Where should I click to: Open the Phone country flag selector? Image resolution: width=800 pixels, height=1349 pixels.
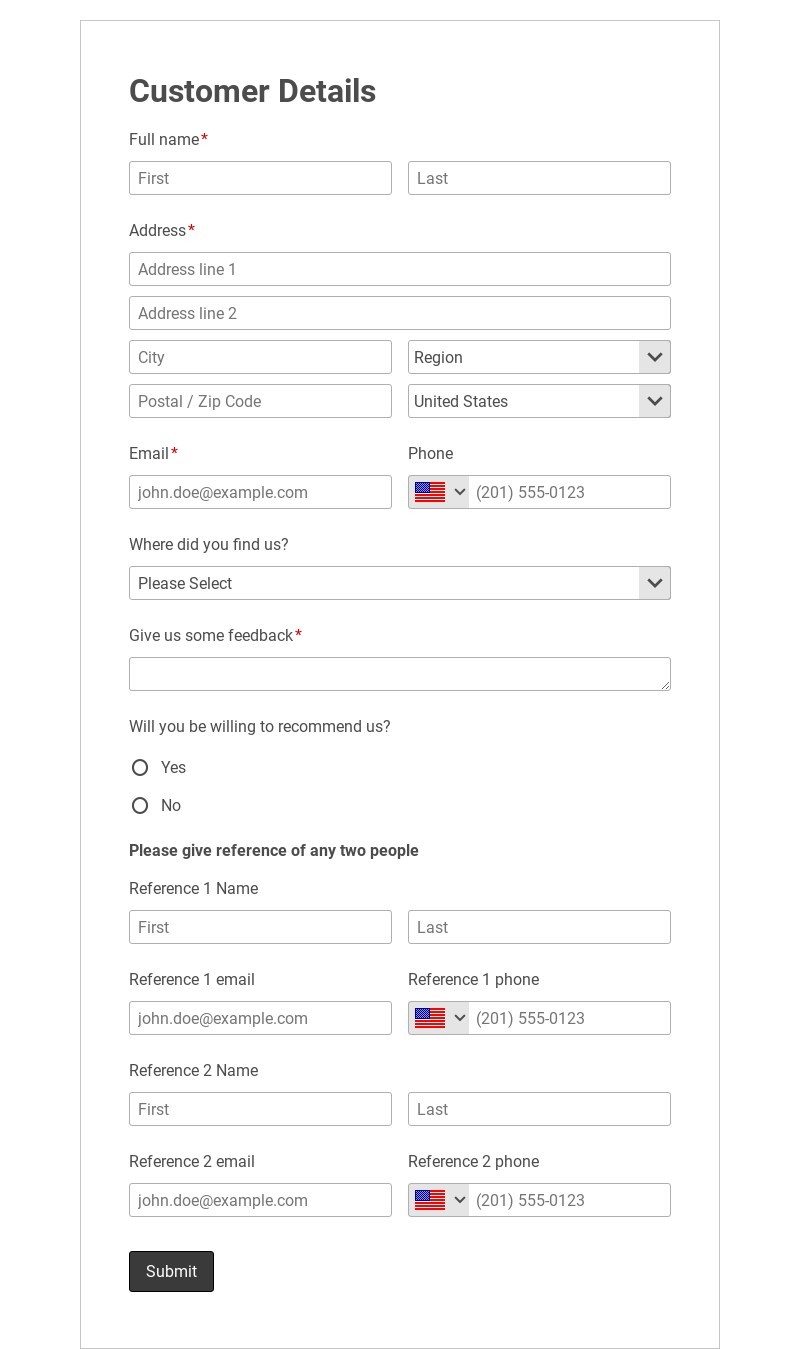[x=439, y=492]
